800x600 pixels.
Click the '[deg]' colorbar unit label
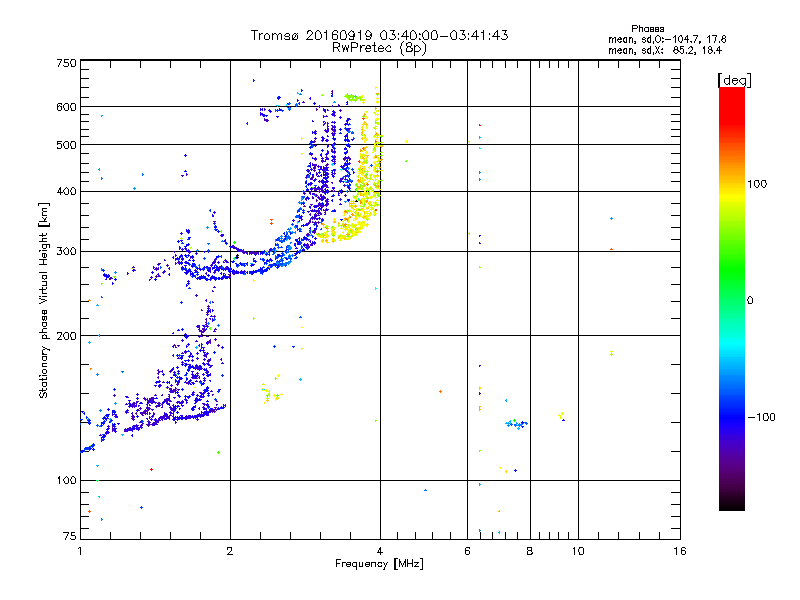(x=734, y=81)
